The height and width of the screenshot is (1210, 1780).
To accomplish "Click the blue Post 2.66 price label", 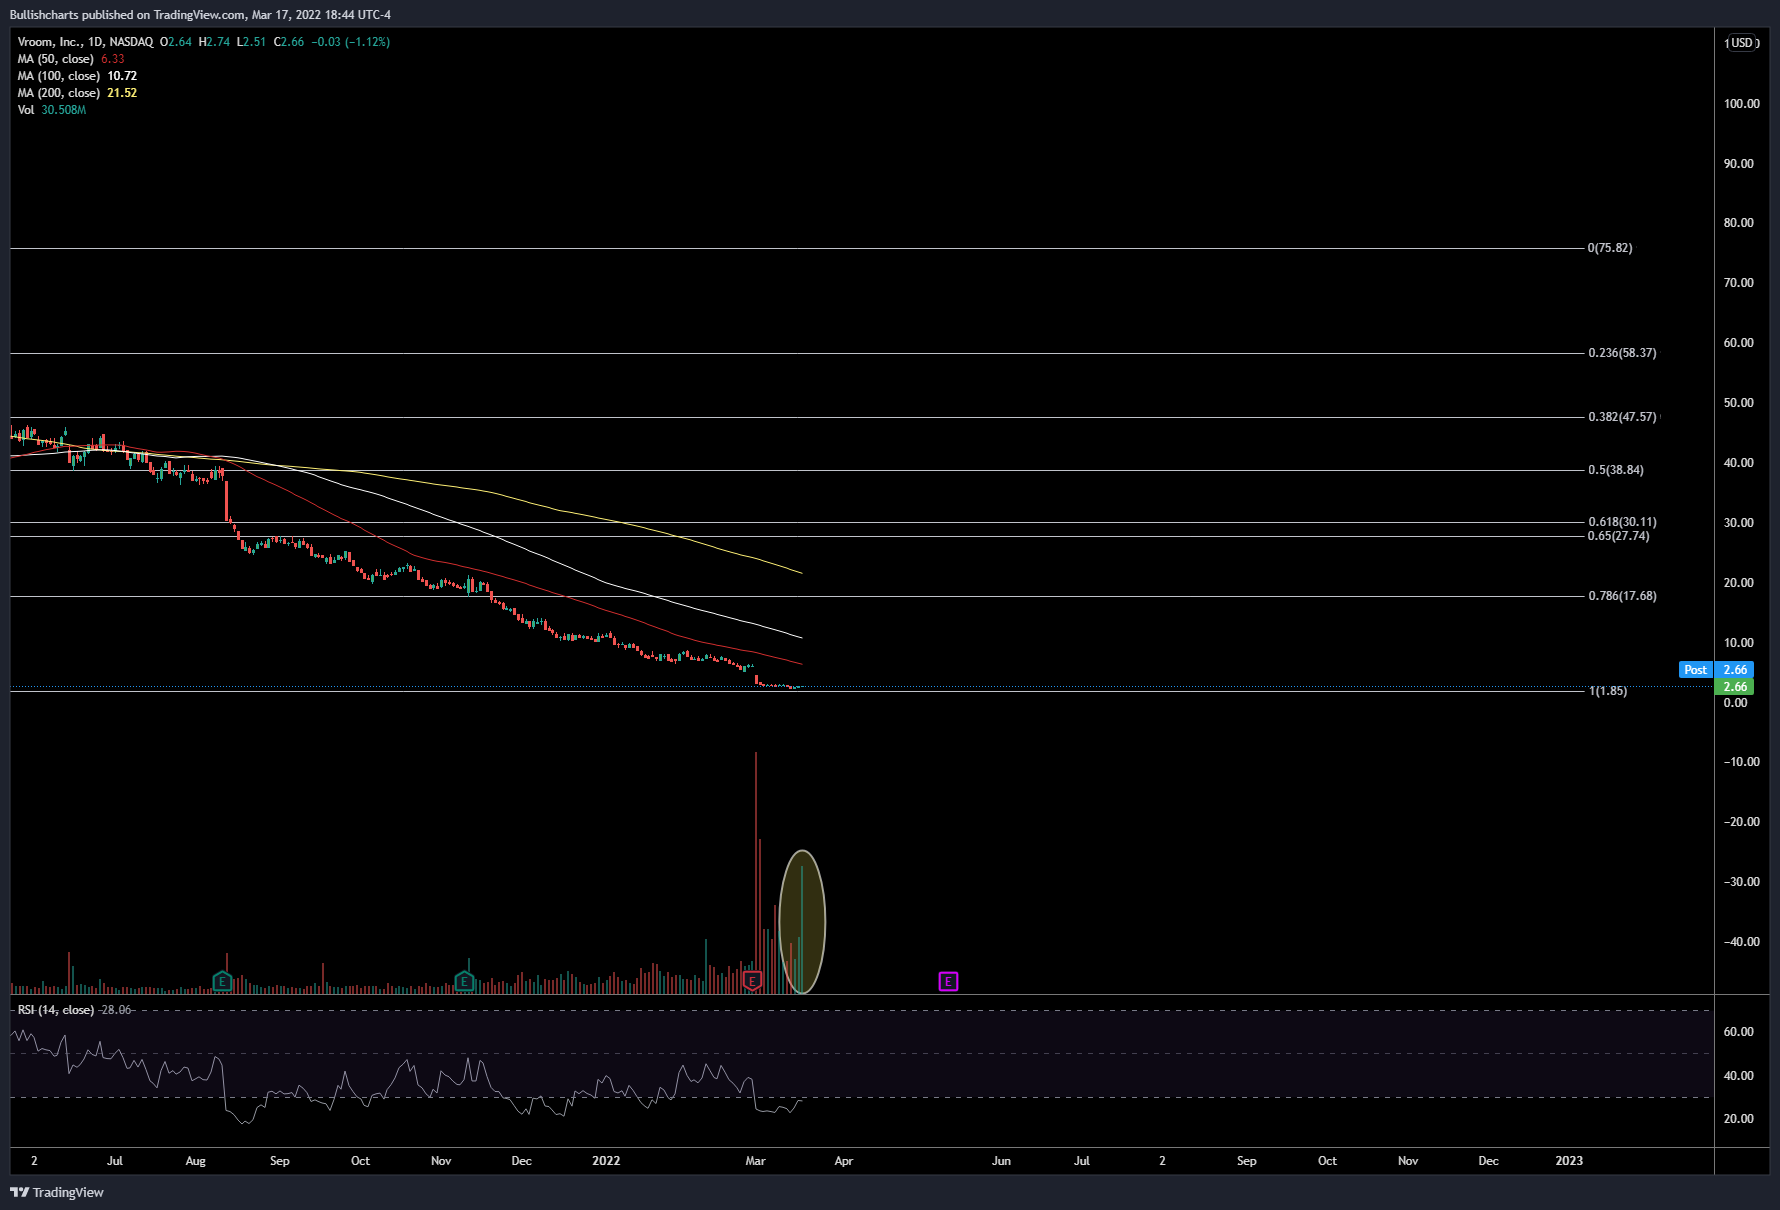I will pos(1716,670).
